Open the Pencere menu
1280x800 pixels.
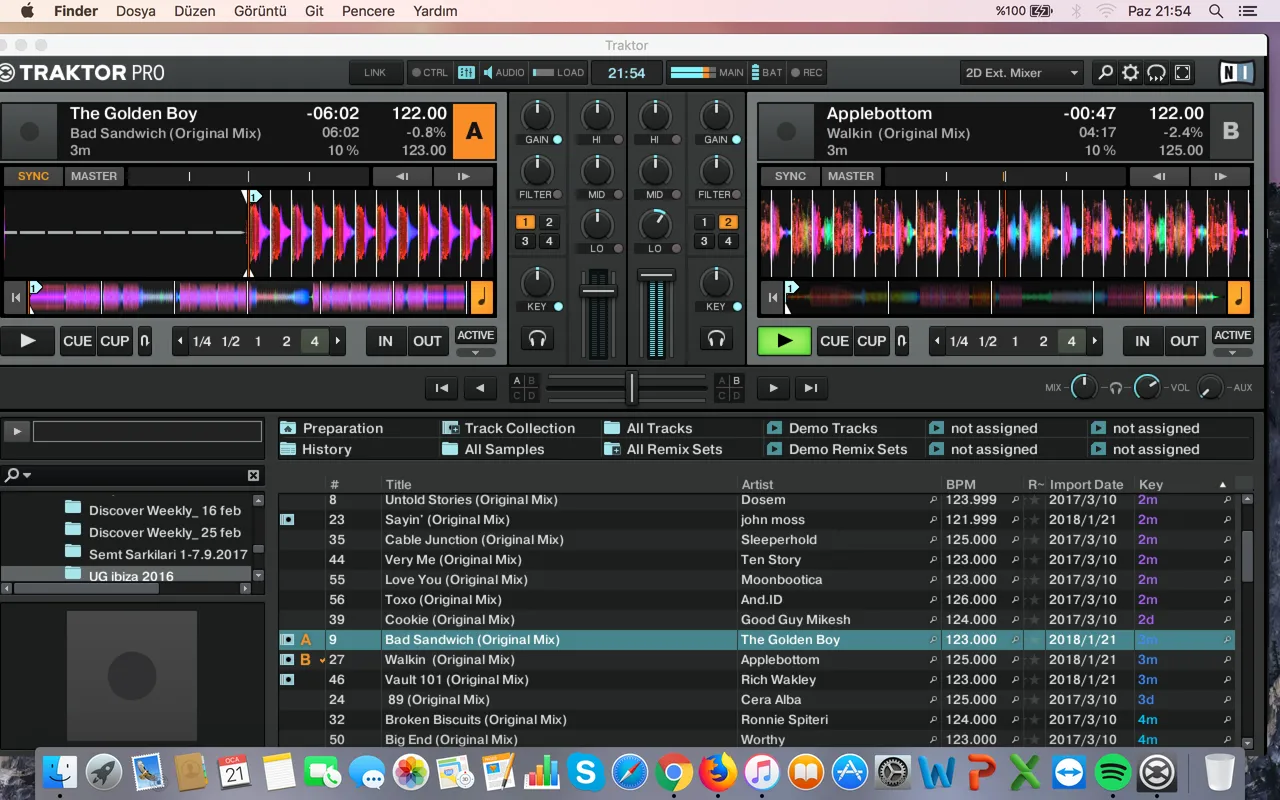coord(368,11)
